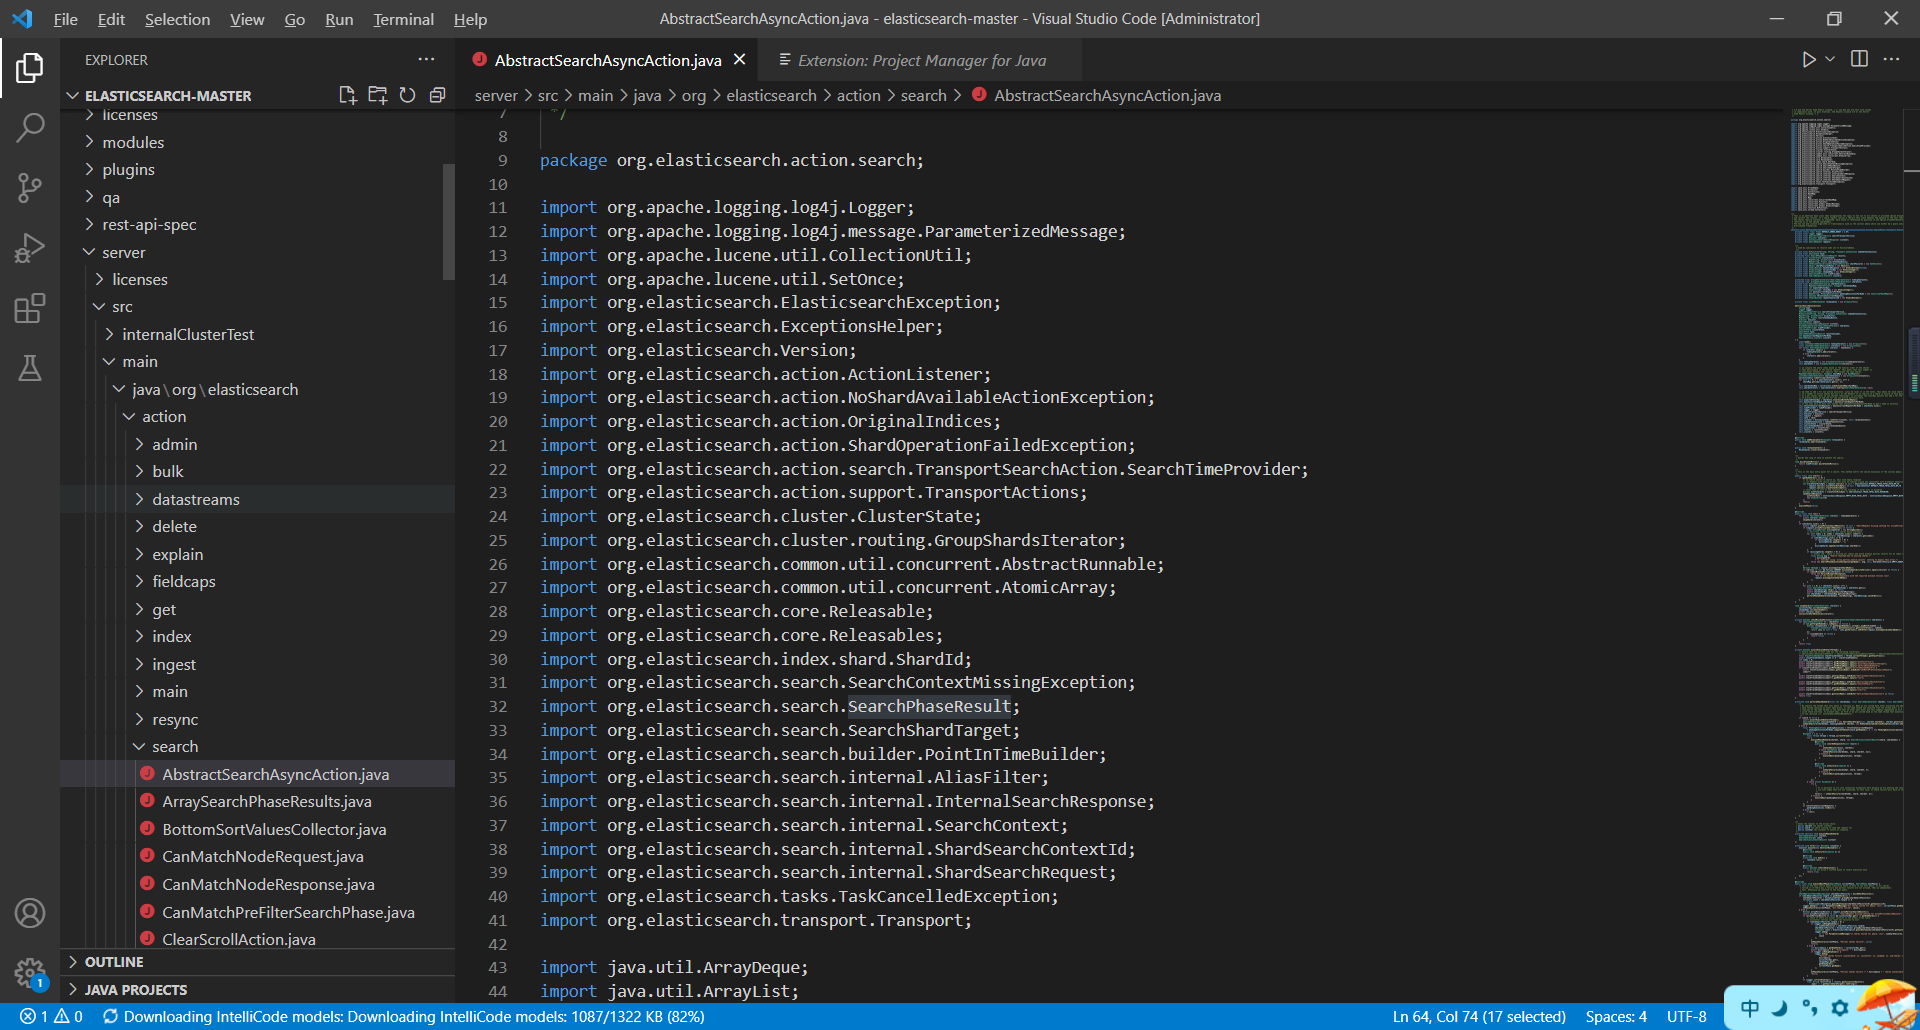Image resolution: width=1920 pixels, height=1030 pixels.
Task: Change file encoding UTF-8
Action: pos(1686,1016)
